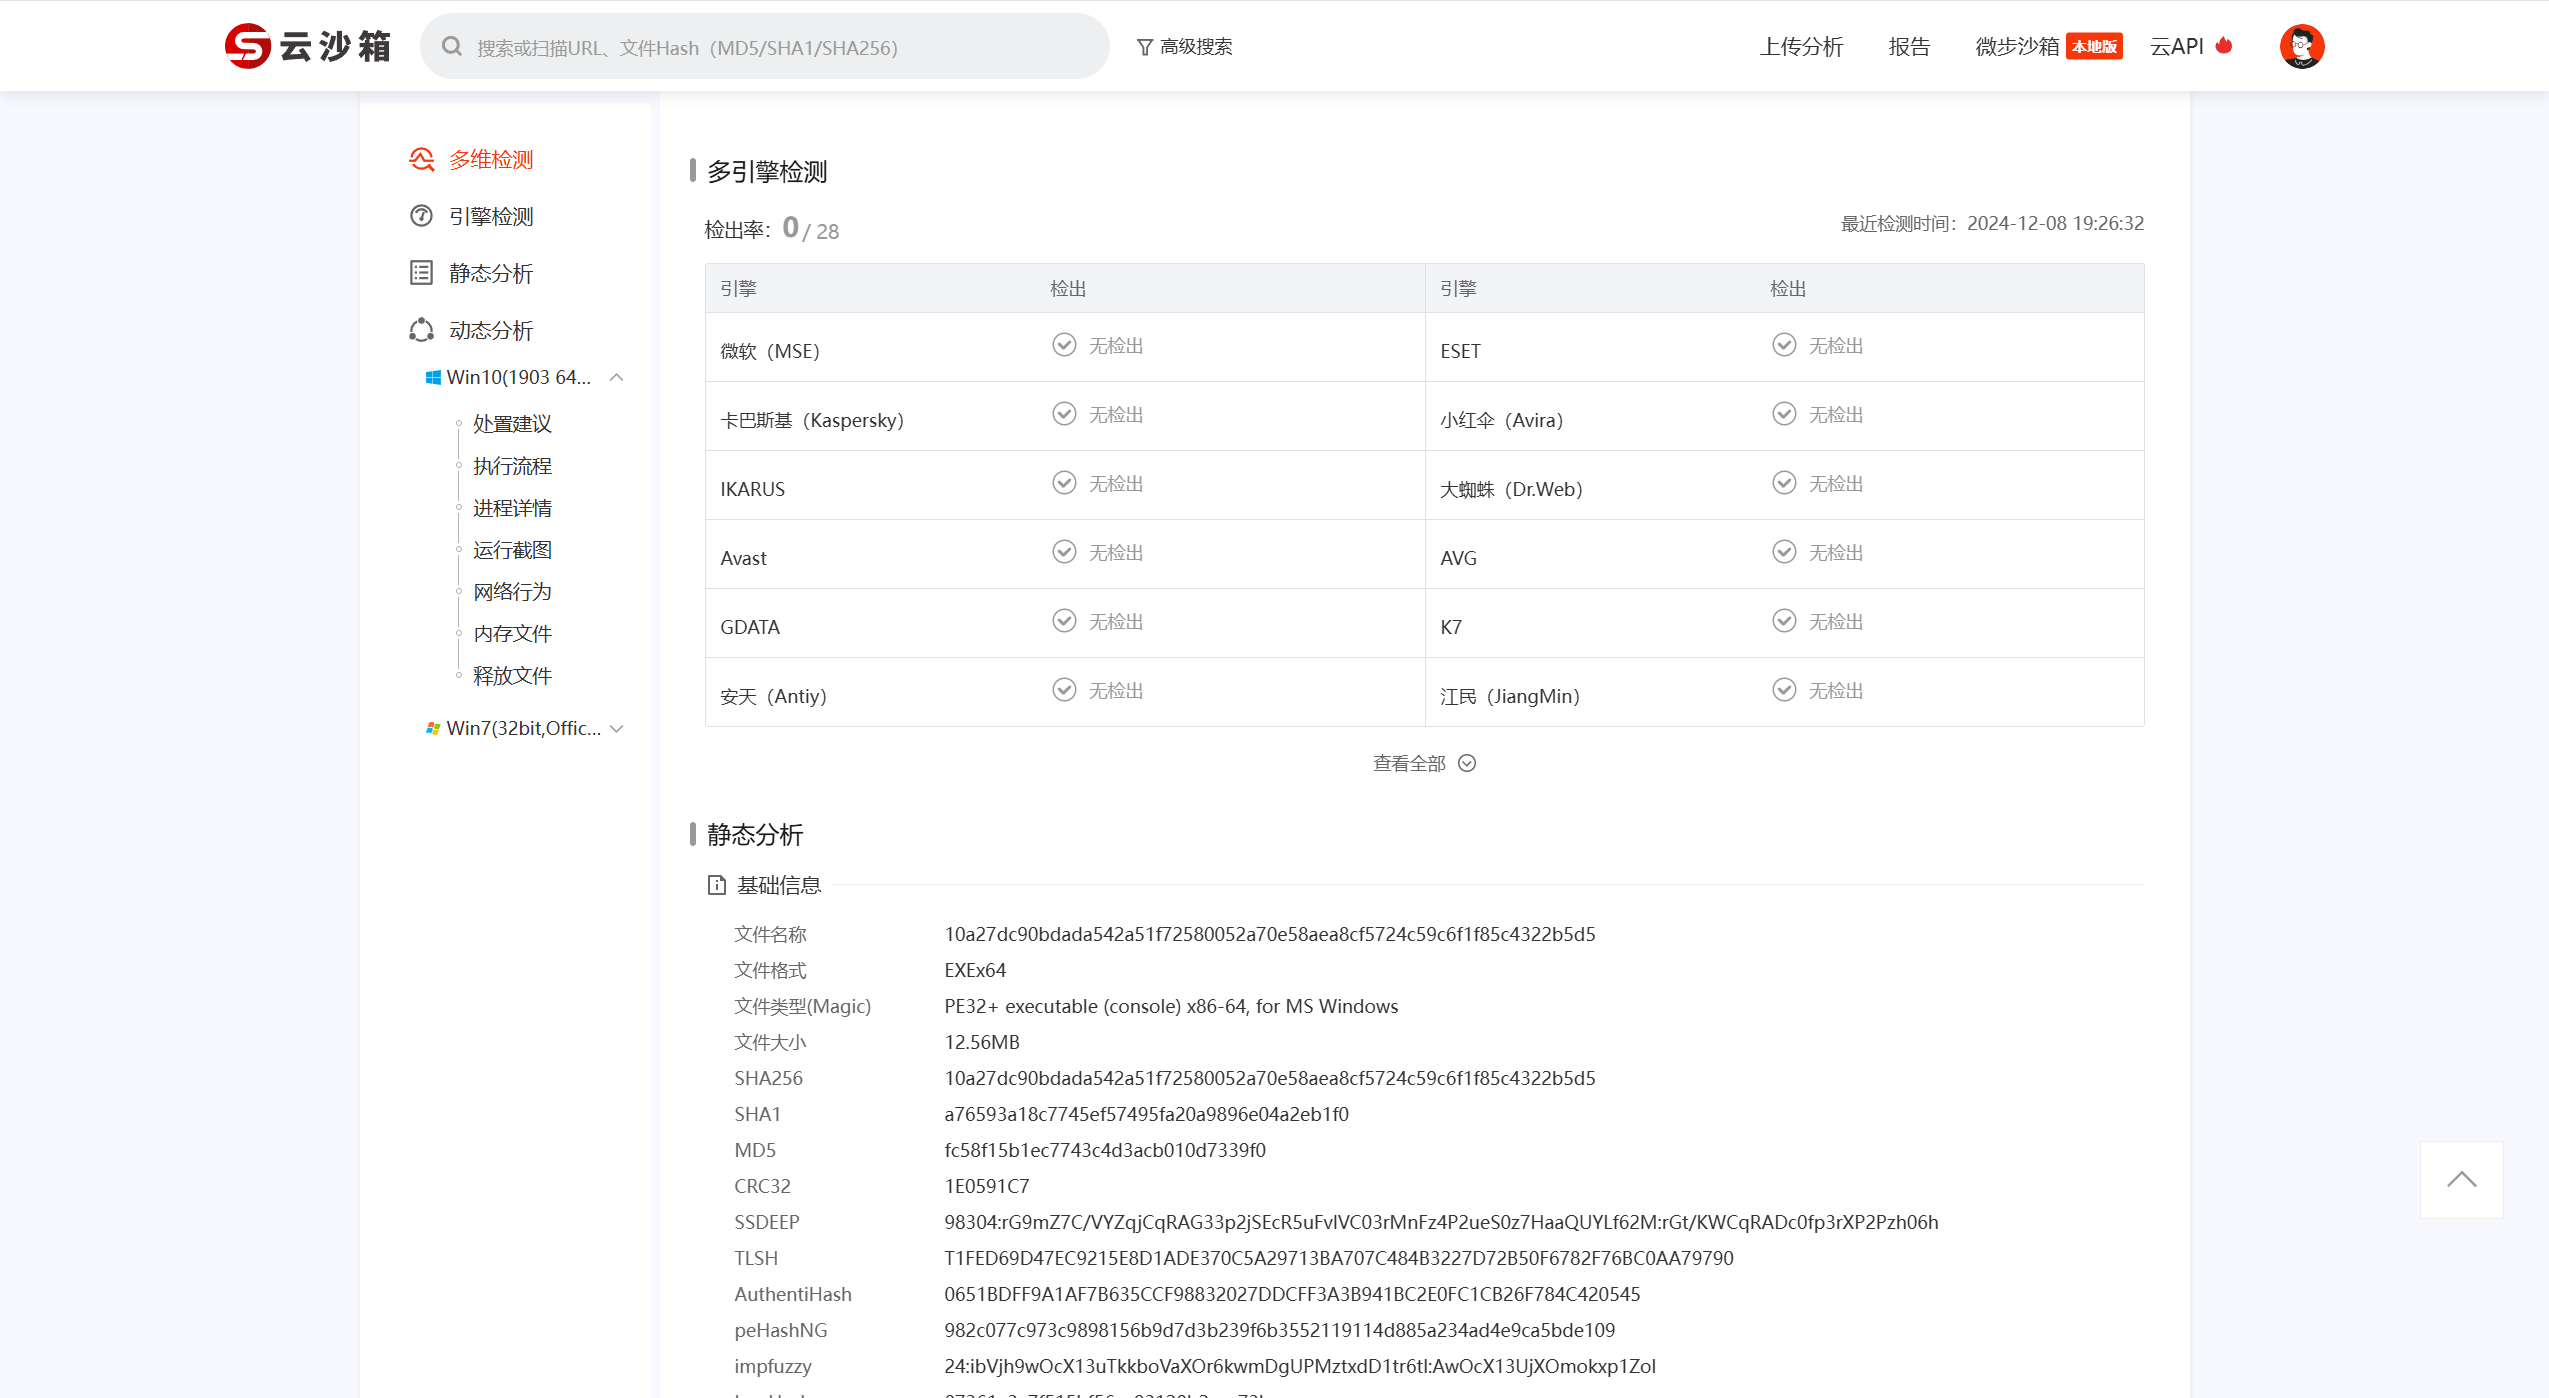Viewport: 2549px width, 1398px height.
Task: Click the IKARUS row check-circle icon
Action: pos(1064,483)
